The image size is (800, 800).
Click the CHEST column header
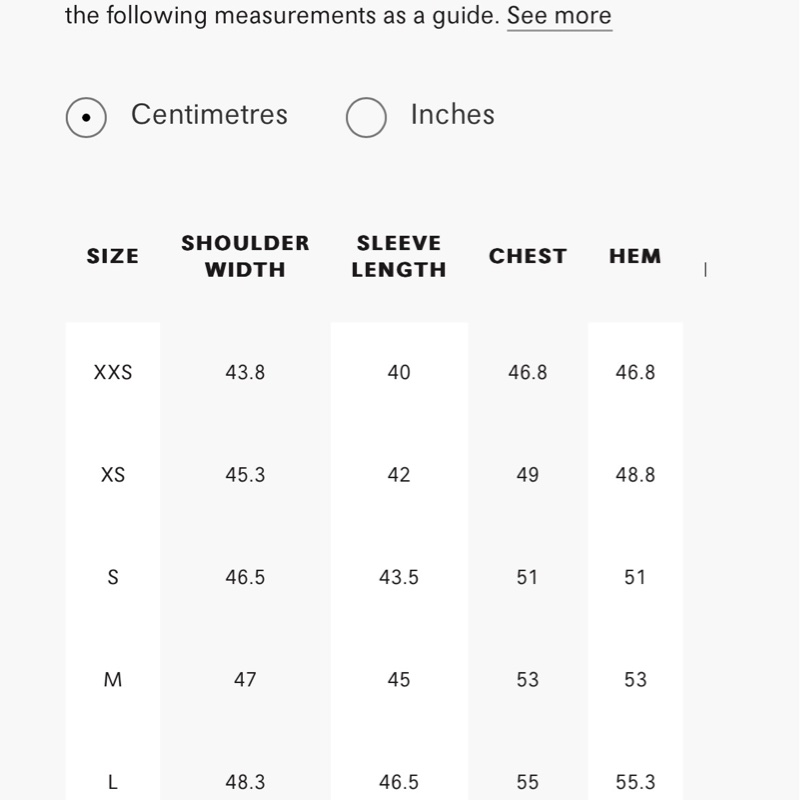528,256
